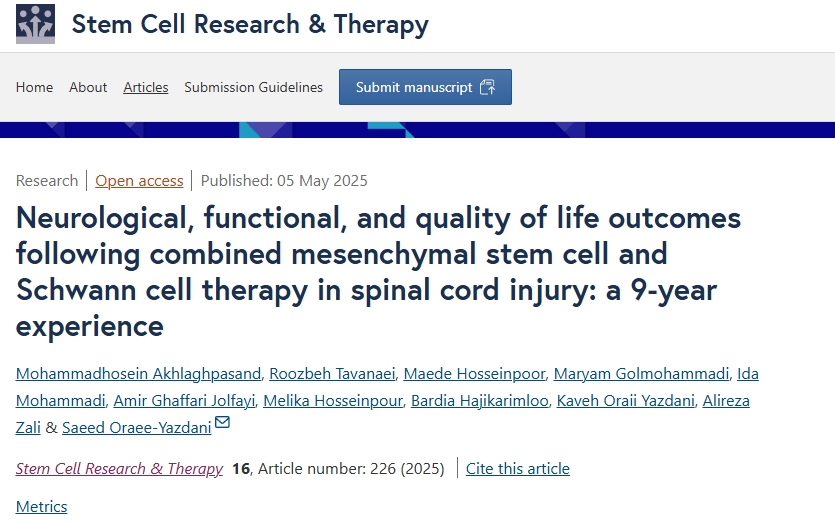Screen dimensions: 835x523
Task: Click the email envelope icon beside Saeed Oraee-Yazdani
Action: [222, 424]
